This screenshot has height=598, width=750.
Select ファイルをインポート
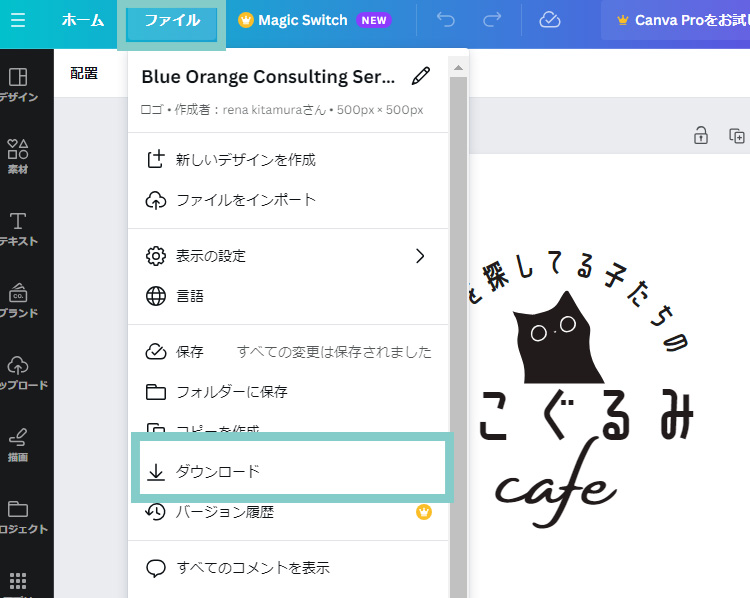pyautogui.click(x=288, y=200)
